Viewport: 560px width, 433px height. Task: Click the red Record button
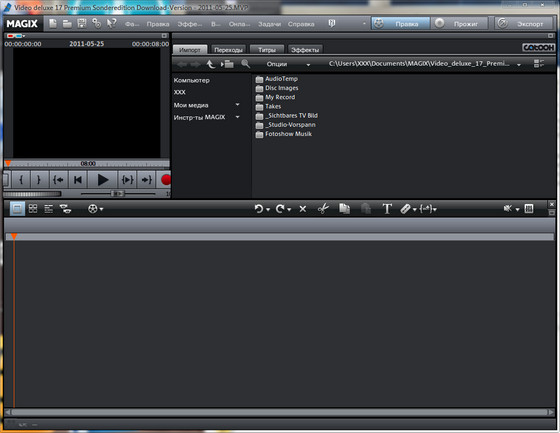(x=165, y=180)
